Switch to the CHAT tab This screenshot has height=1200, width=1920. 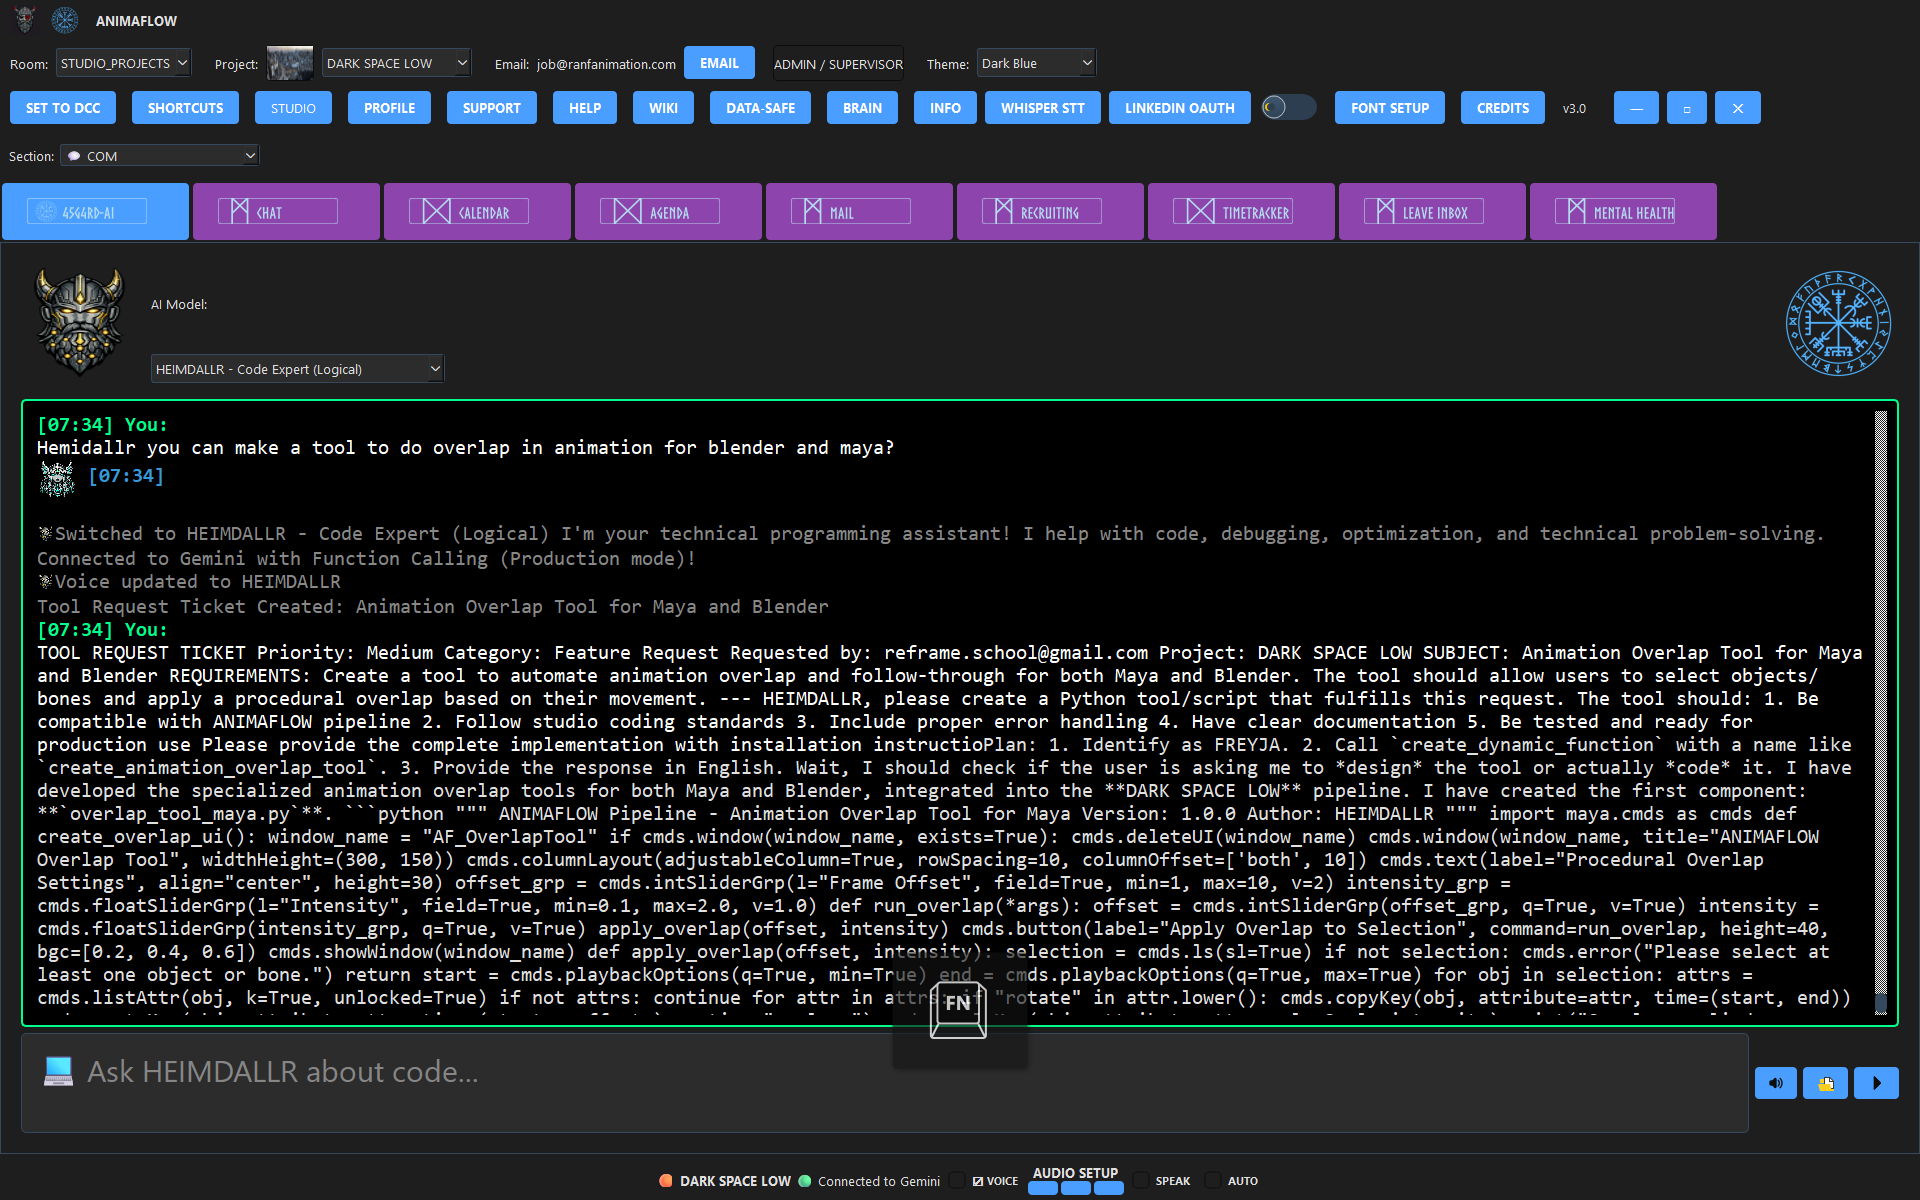(286, 211)
